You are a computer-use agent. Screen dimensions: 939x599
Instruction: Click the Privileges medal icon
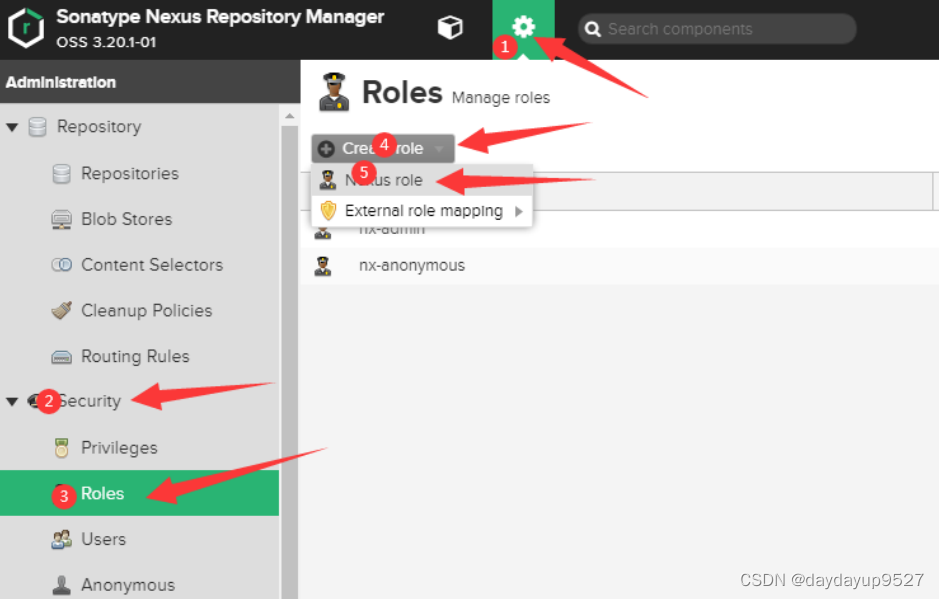[61, 447]
